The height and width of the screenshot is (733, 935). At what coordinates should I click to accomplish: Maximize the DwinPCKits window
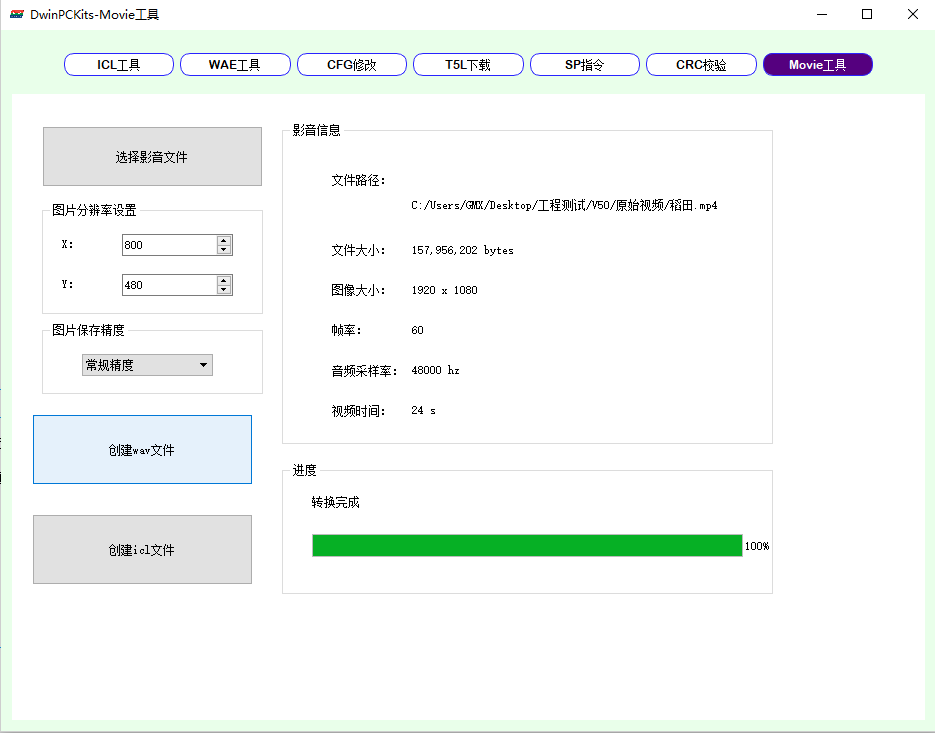[x=867, y=14]
